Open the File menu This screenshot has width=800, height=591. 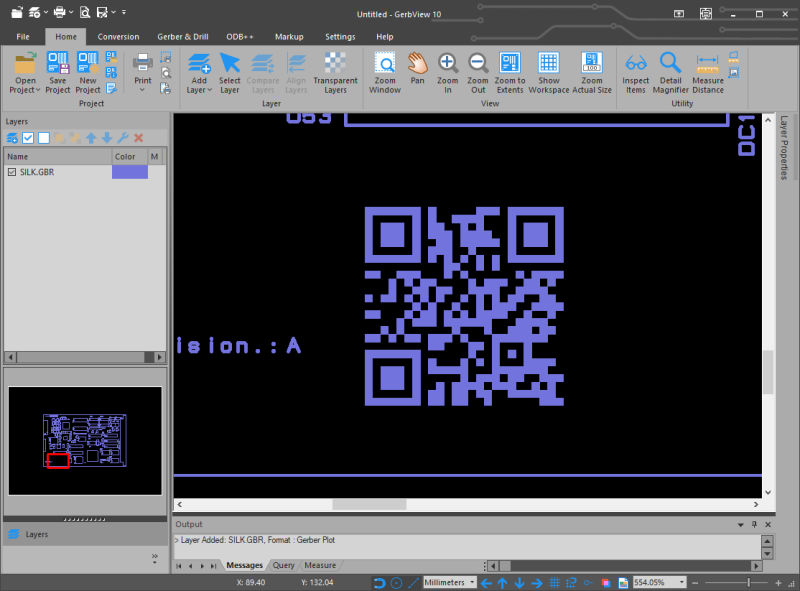[x=23, y=37]
